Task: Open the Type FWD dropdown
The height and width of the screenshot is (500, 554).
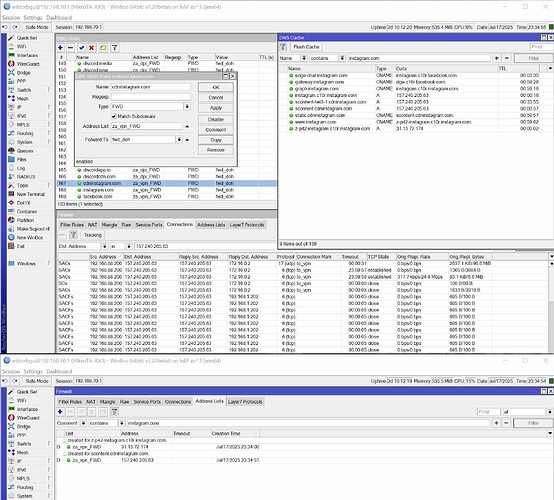Action: 187,106
